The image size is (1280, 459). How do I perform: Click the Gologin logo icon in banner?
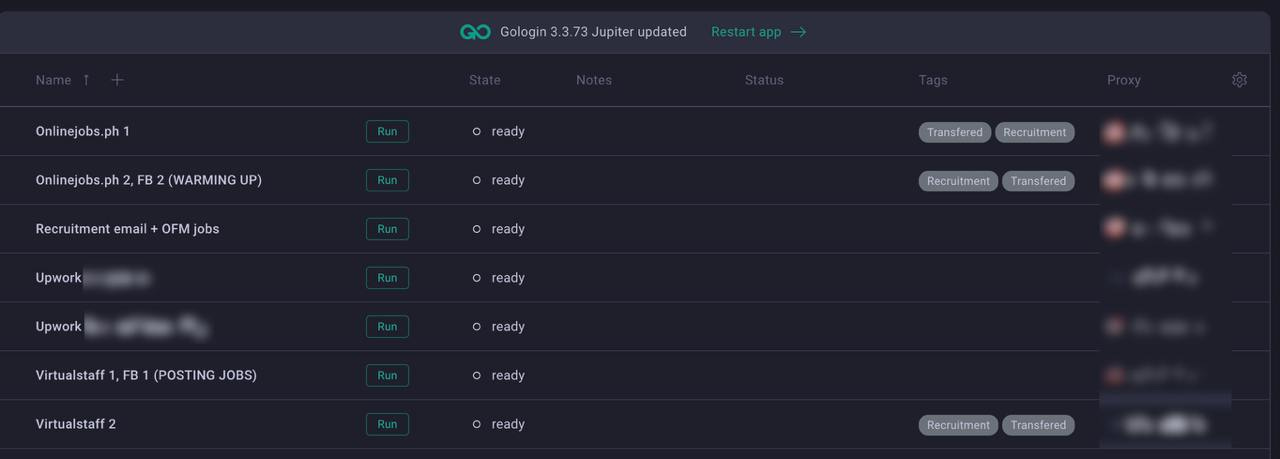475,32
